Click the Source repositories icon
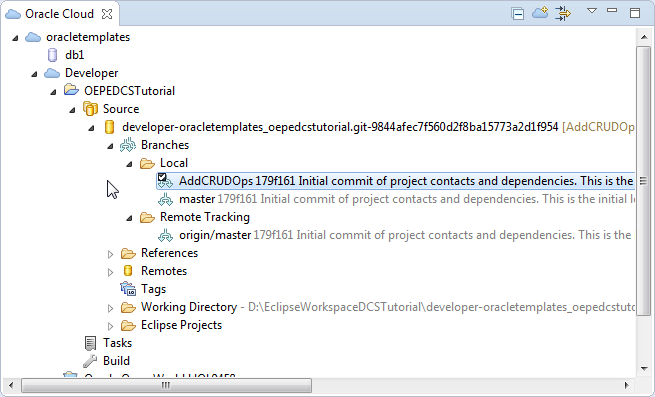655x397 pixels. [90, 109]
